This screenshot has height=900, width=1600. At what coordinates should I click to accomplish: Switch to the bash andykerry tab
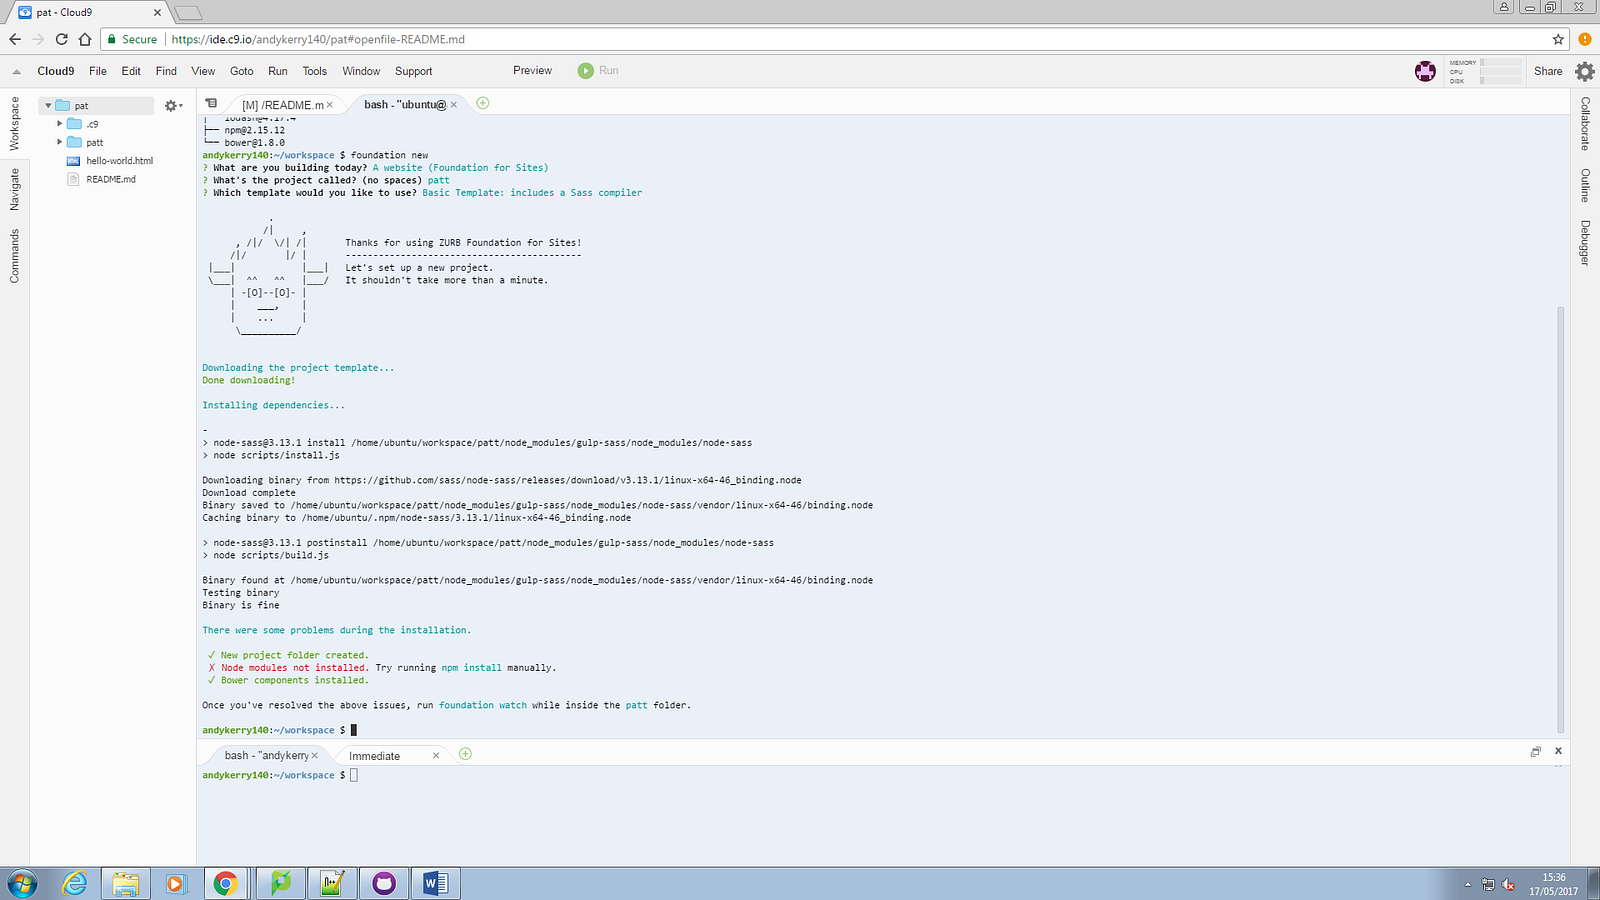(x=266, y=755)
